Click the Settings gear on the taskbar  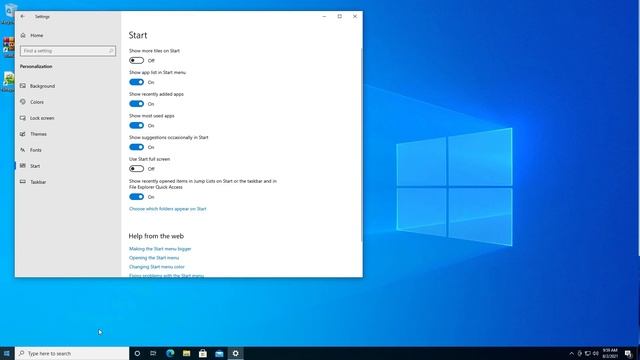[x=236, y=353]
